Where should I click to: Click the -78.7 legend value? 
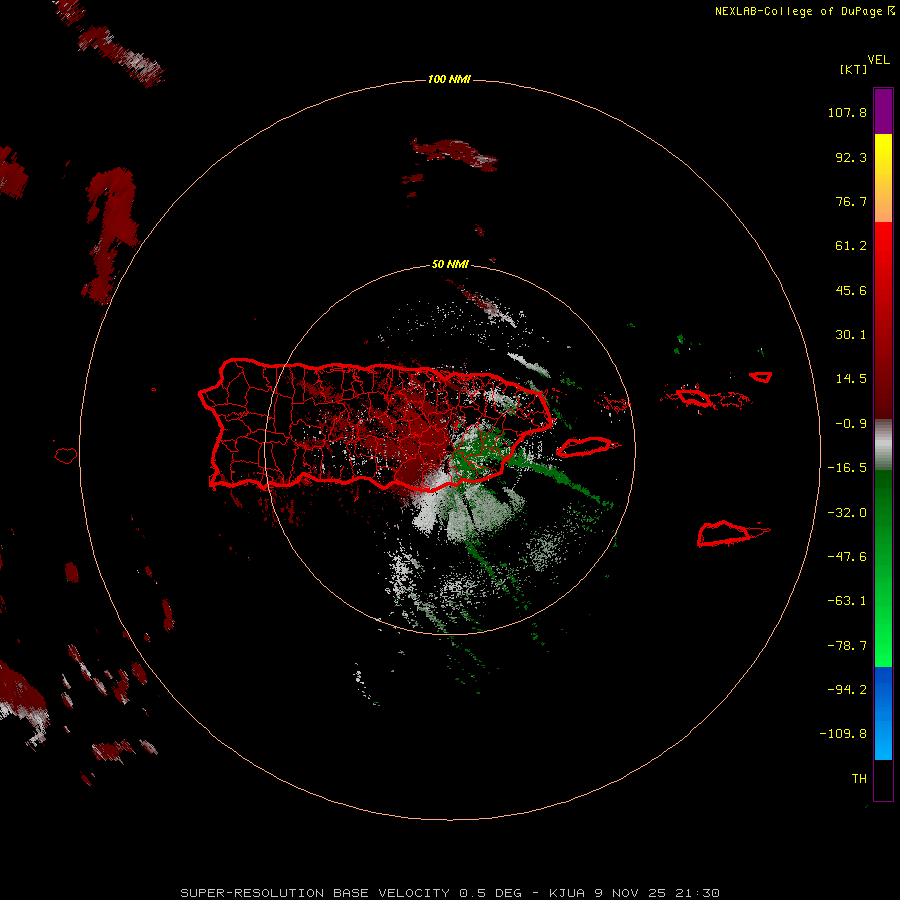pyautogui.click(x=847, y=646)
